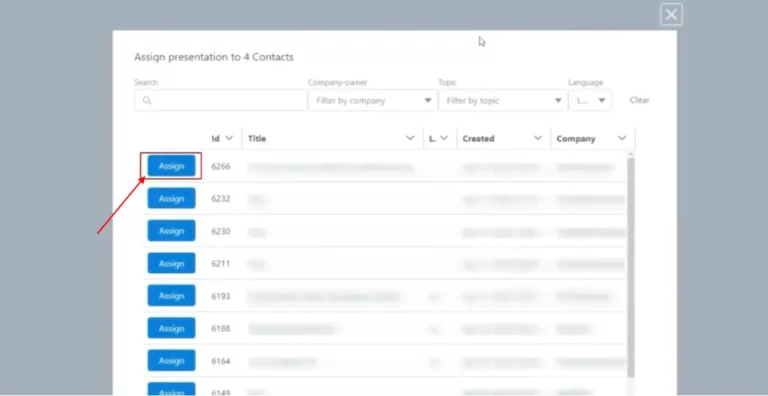Open the Created column menu chevron
The height and width of the screenshot is (396, 768).
point(538,138)
